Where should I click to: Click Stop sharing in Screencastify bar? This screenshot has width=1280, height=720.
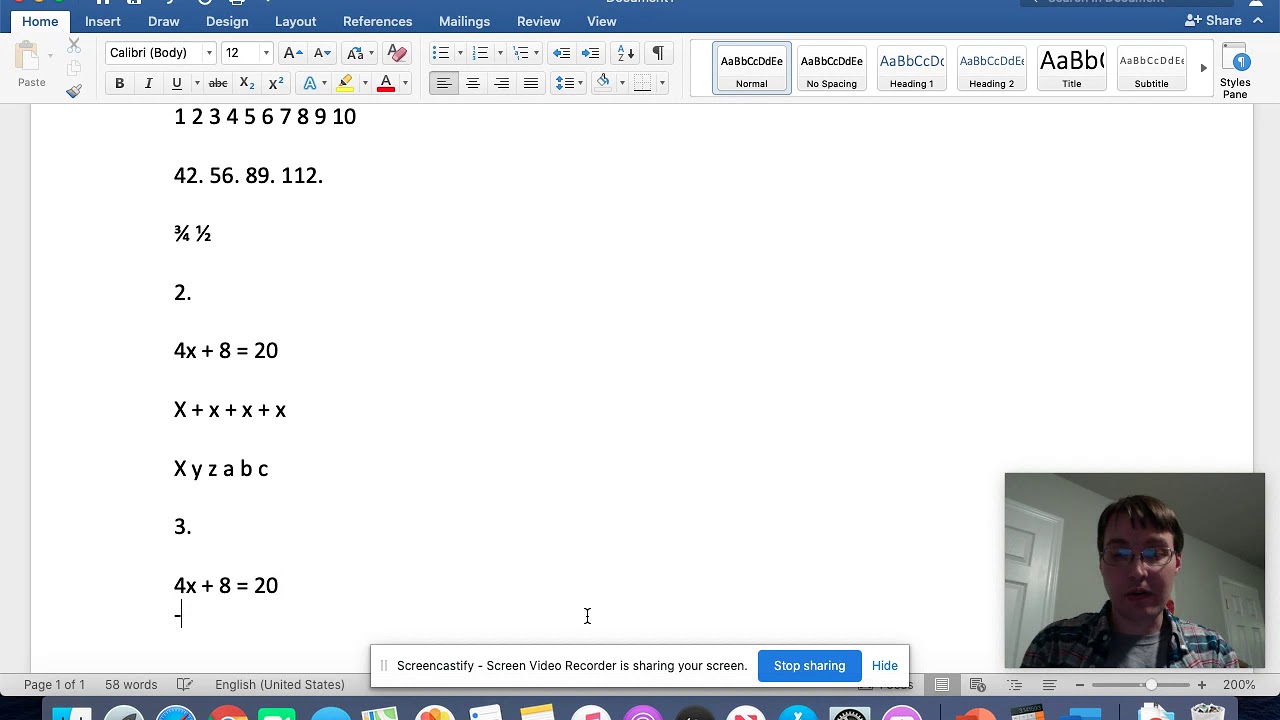tap(809, 666)
